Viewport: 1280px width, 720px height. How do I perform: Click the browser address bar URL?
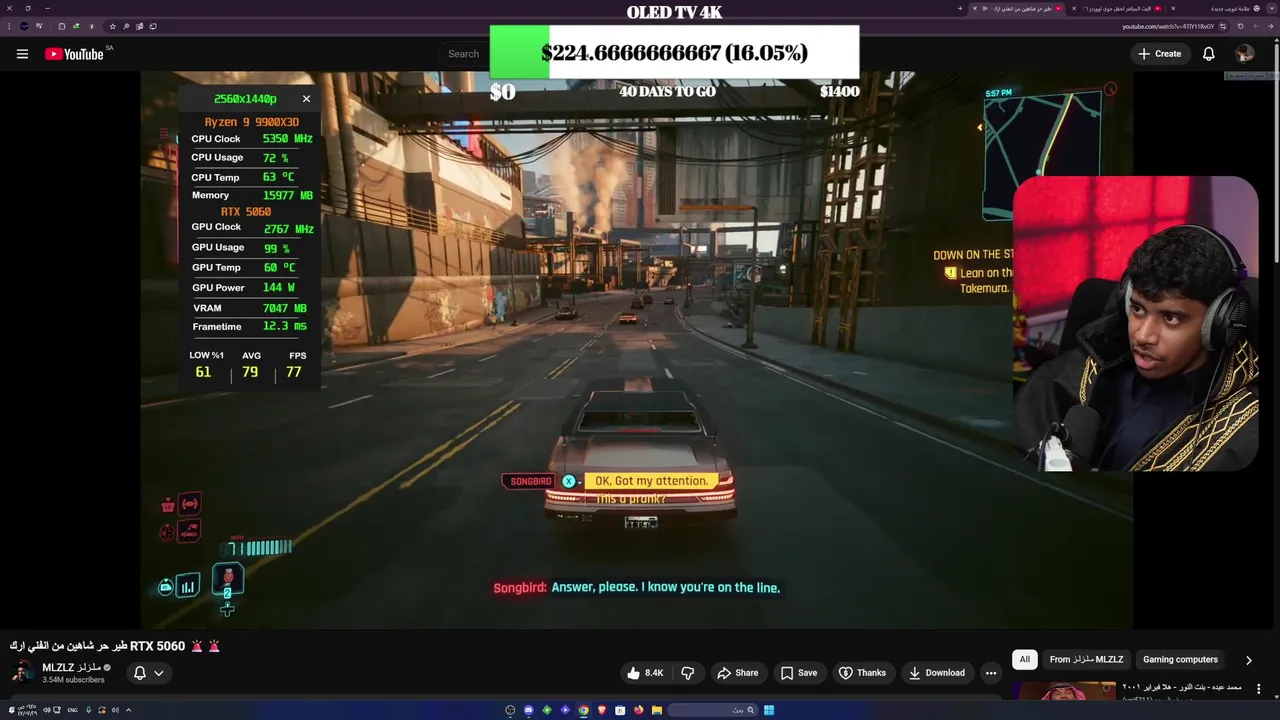(1168, 27)
